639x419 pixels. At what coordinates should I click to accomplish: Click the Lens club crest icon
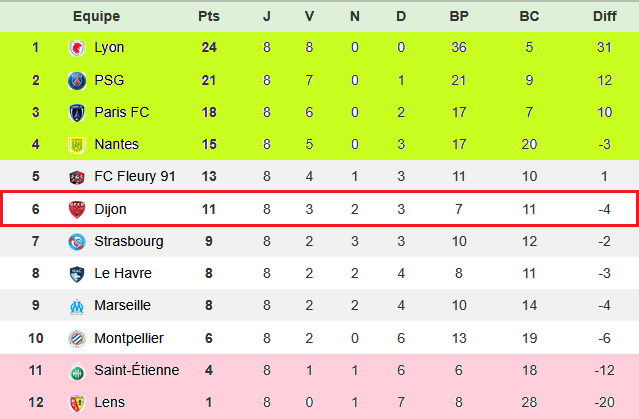[x=76, y=403]
